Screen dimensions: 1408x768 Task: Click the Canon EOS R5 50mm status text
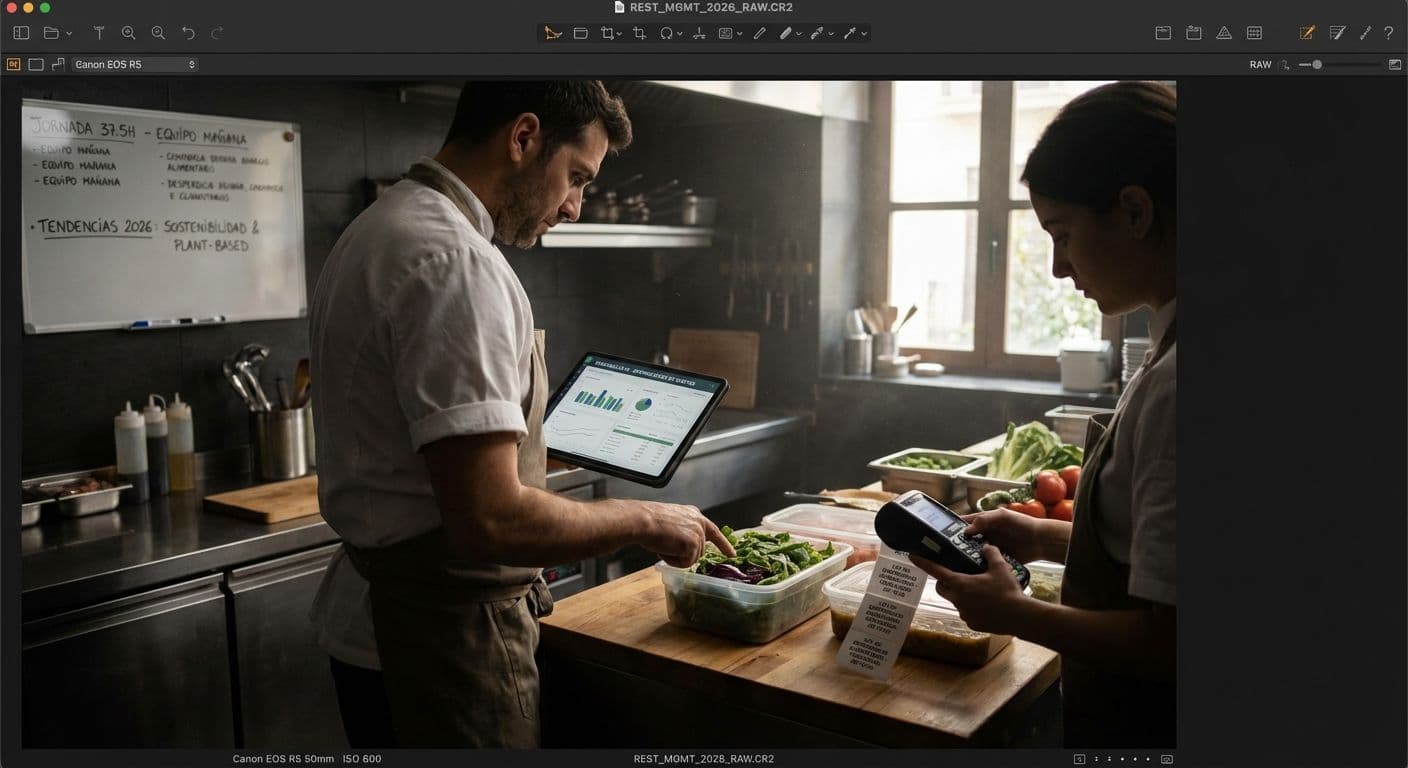[x=283, y=759]
